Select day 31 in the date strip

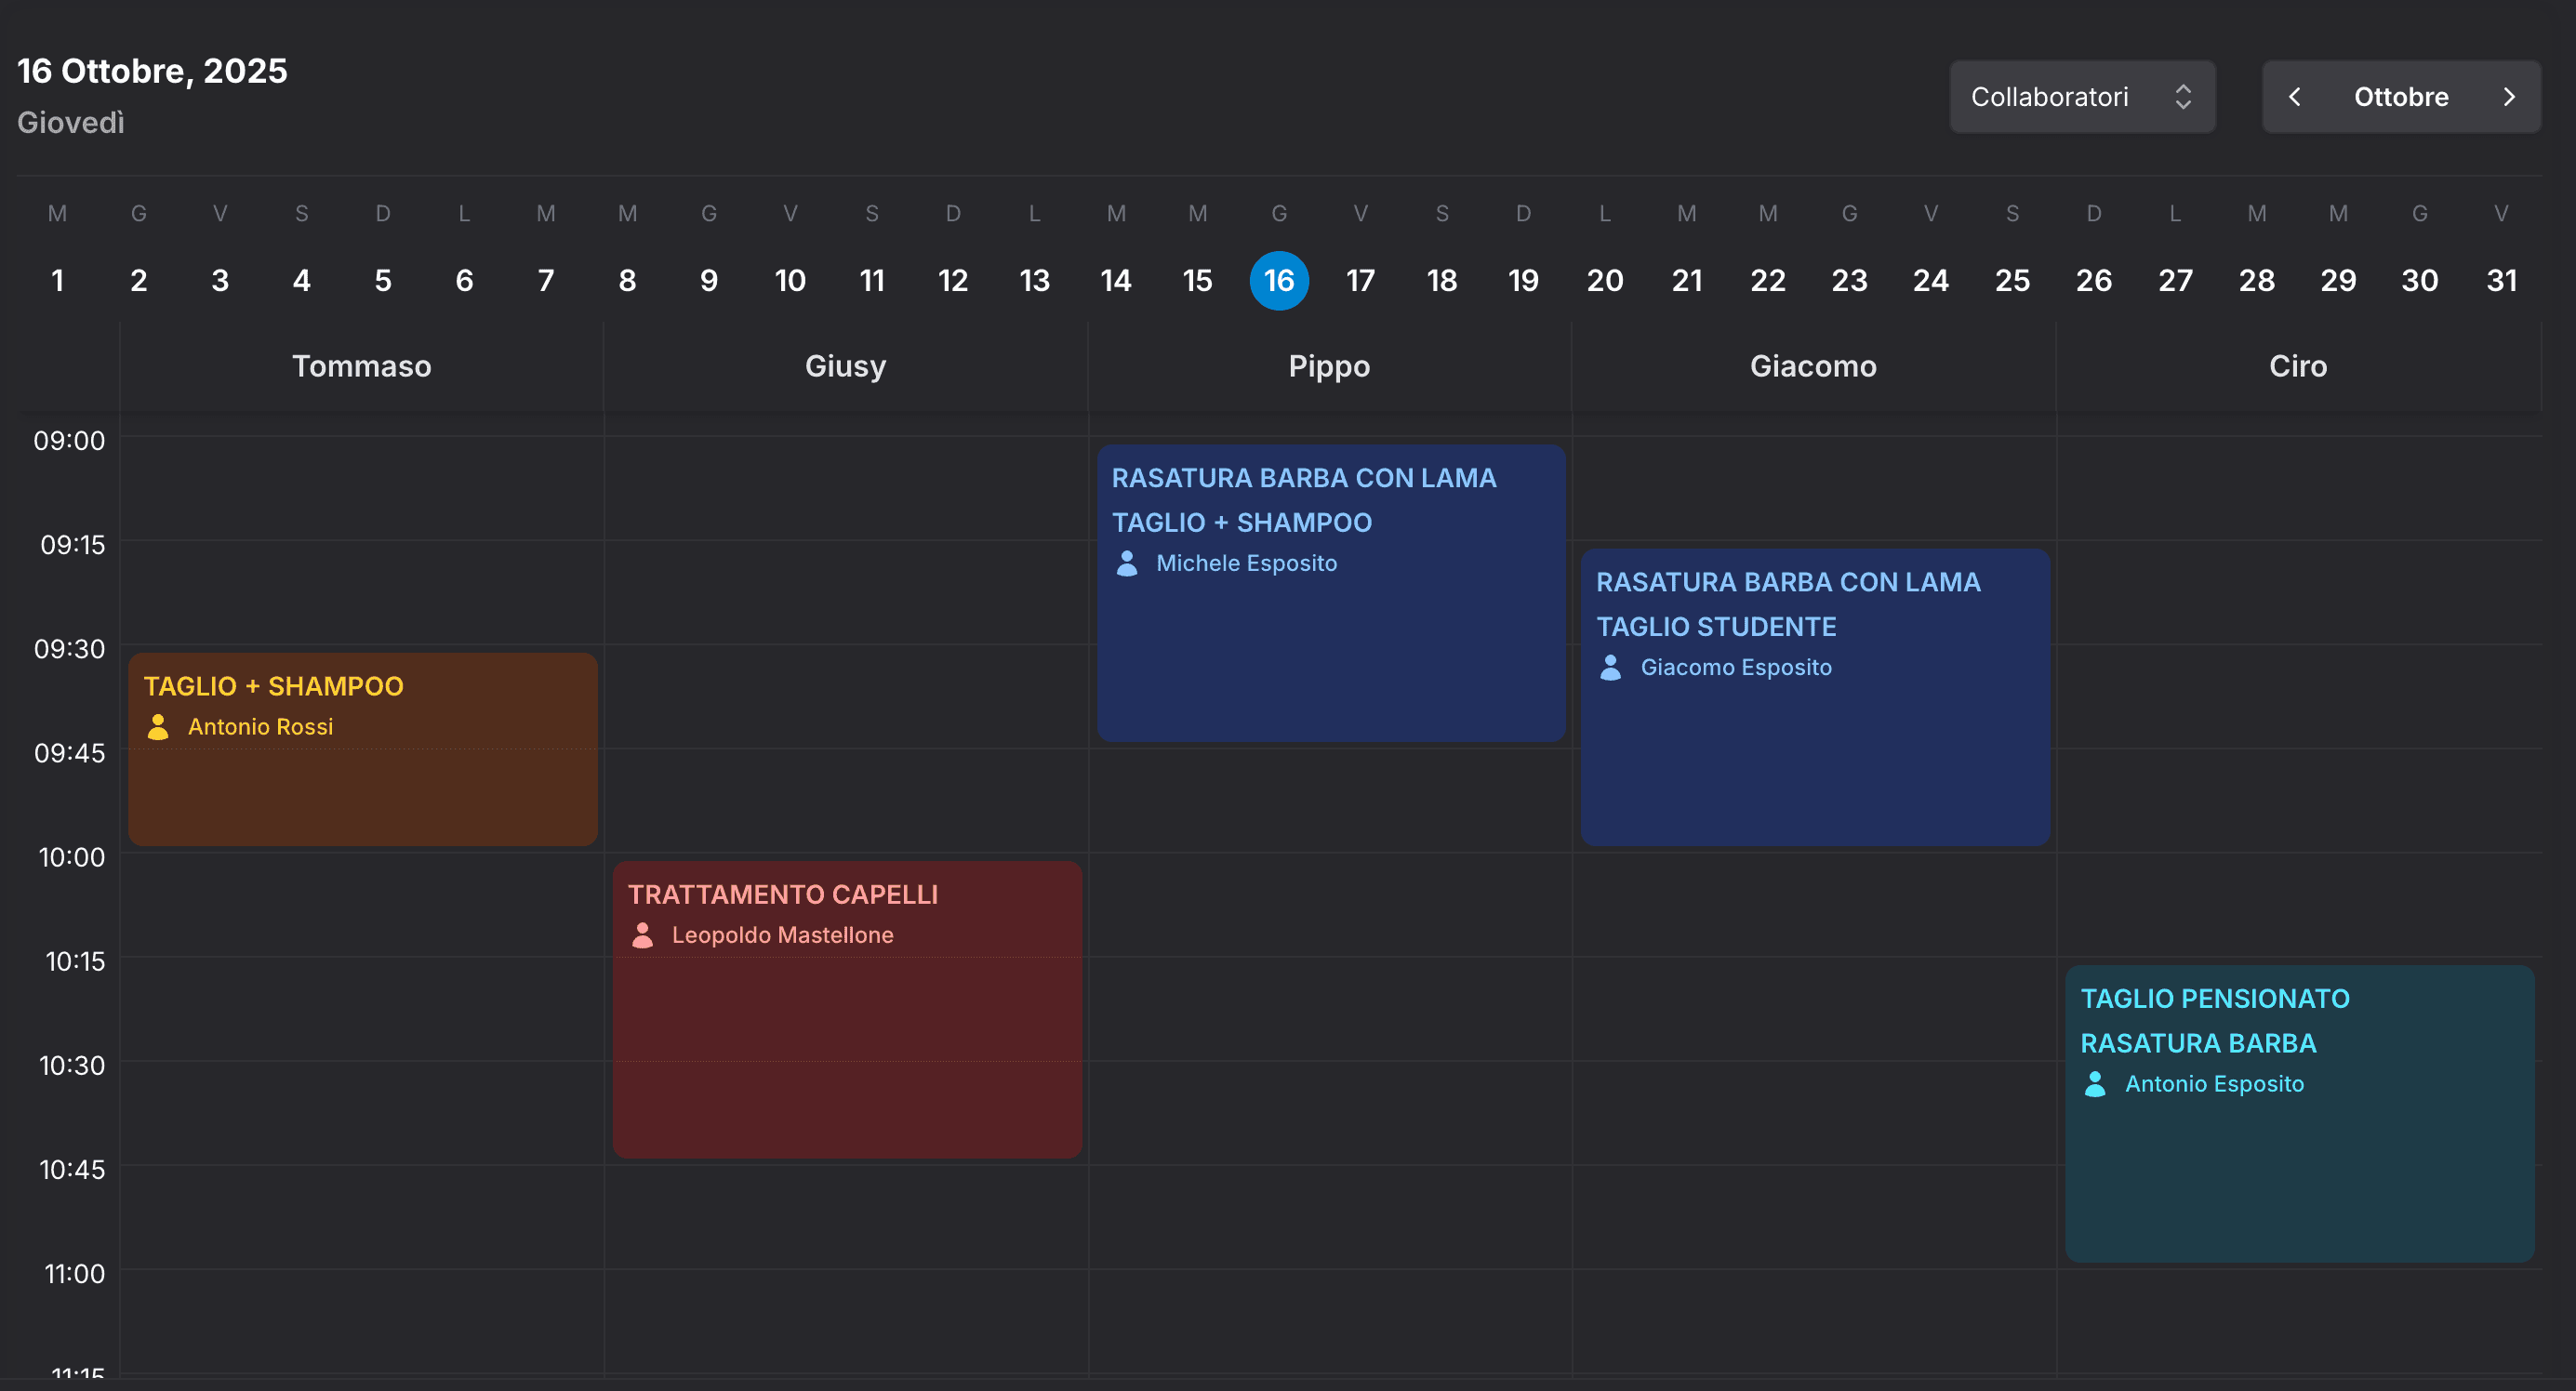[x=2501, y=280]
